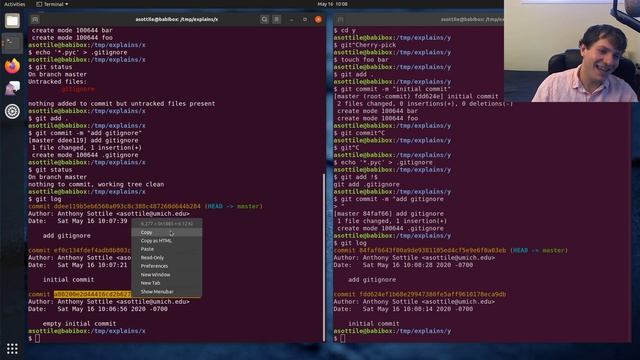
Task: Click 'nothing to commit, working tree clean'
Action: (x=96, y=184)
